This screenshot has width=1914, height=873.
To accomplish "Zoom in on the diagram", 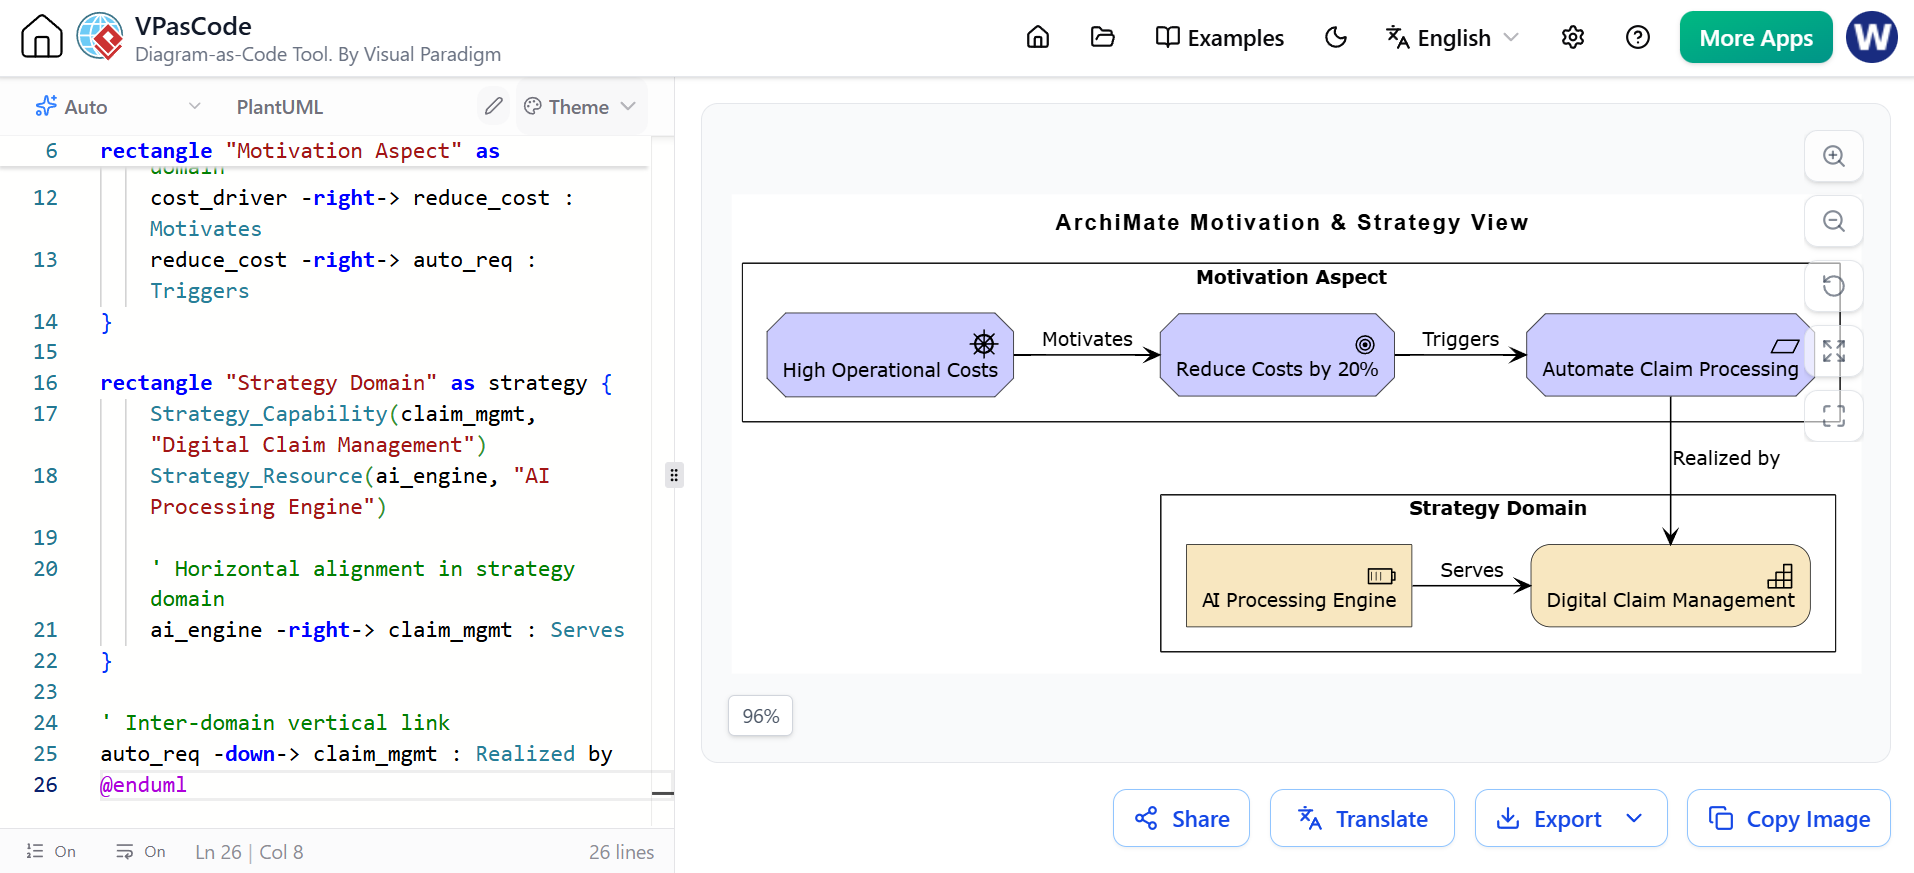I will pos(1834,156).
